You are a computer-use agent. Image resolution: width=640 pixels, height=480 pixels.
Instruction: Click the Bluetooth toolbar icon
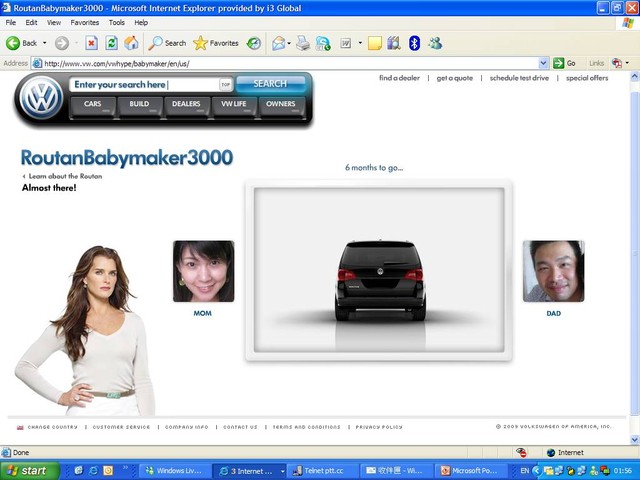tap(414, 43)
